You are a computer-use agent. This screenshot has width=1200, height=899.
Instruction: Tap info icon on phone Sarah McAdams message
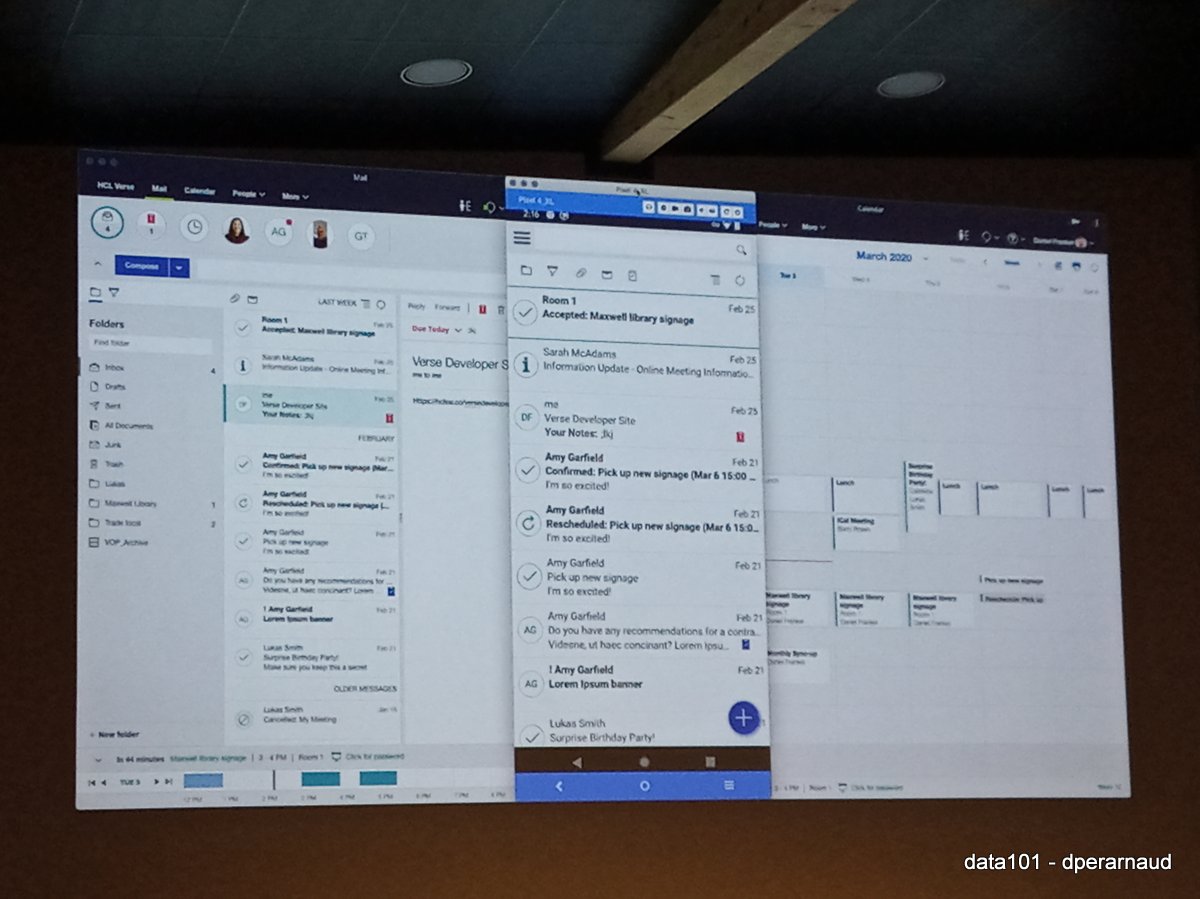526,364
